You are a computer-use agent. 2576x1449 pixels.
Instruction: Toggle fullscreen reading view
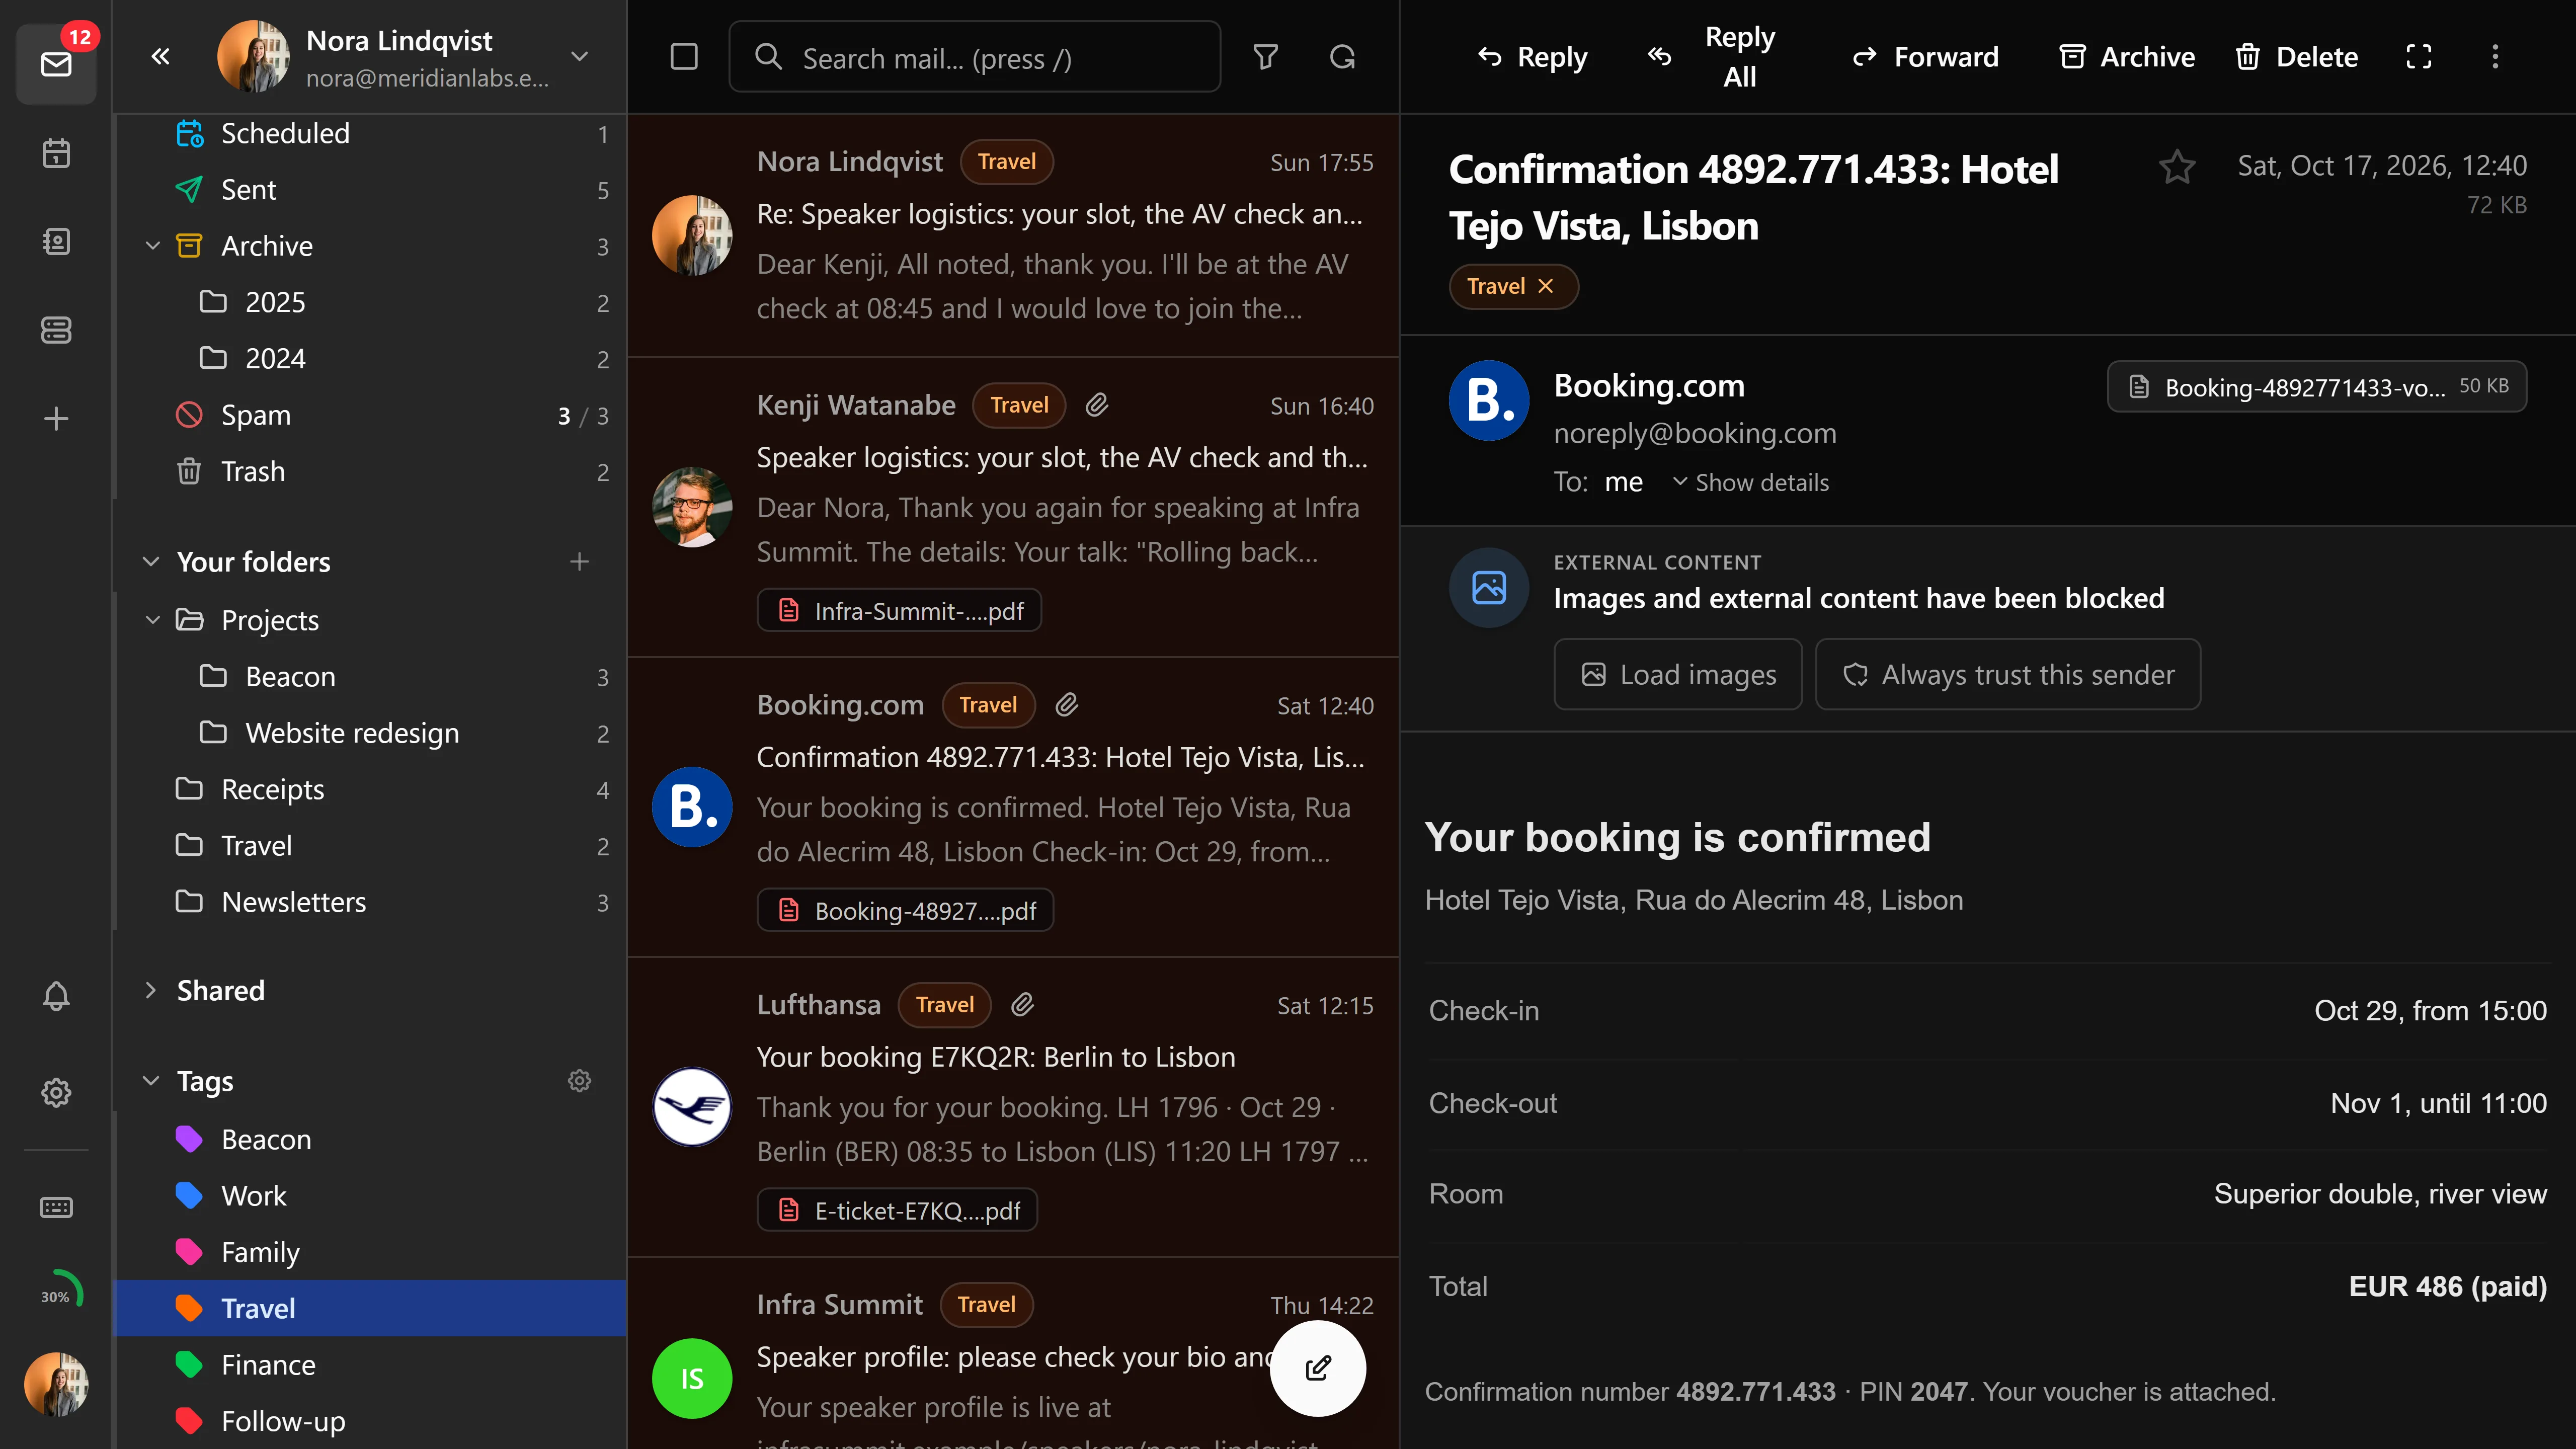[2418, 57]
